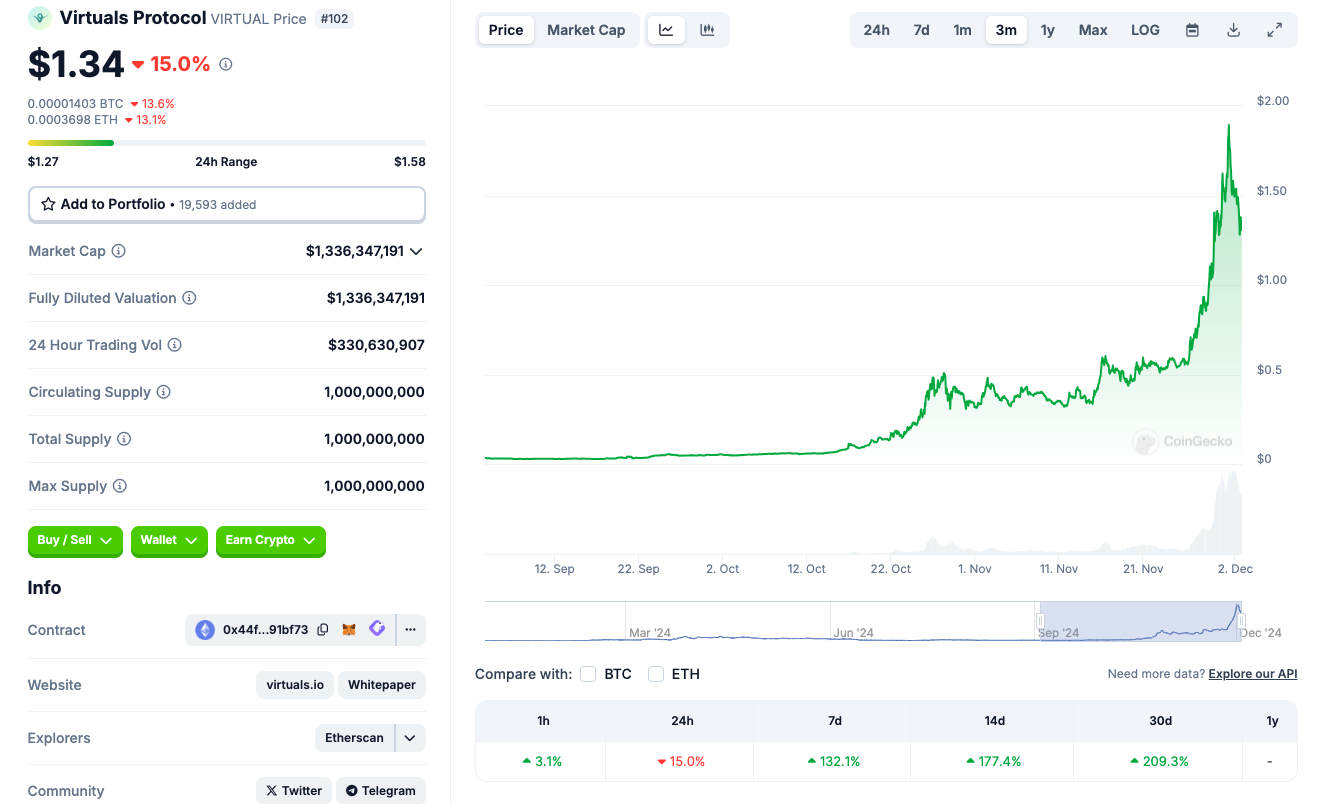Click Explore our API link
This screenshot has height=804, width=1329.
pyautogui.click(x=1253, y=674)
